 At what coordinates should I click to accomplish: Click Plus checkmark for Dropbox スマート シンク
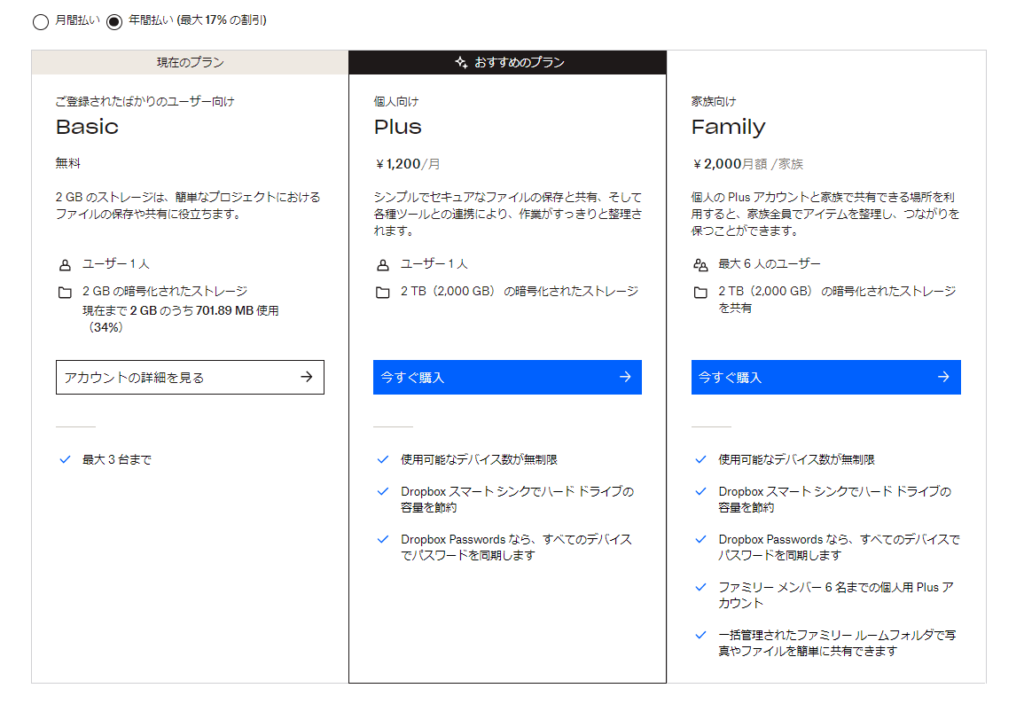[383, 492]
